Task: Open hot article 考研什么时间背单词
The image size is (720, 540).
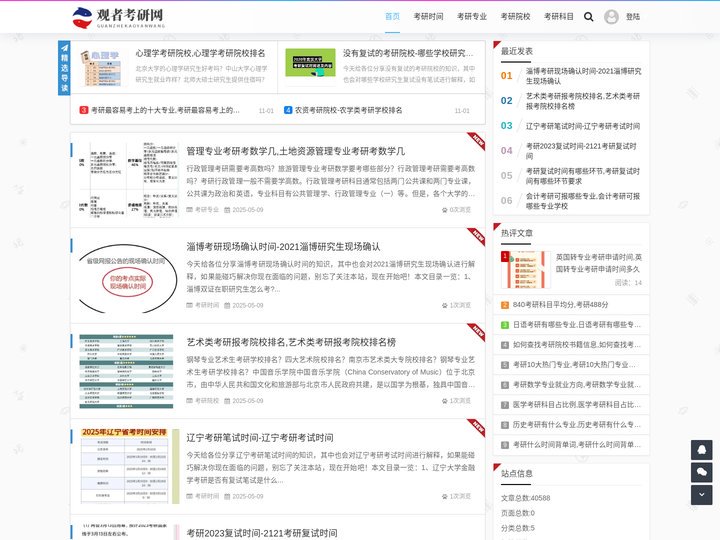Action: point(577,444)
